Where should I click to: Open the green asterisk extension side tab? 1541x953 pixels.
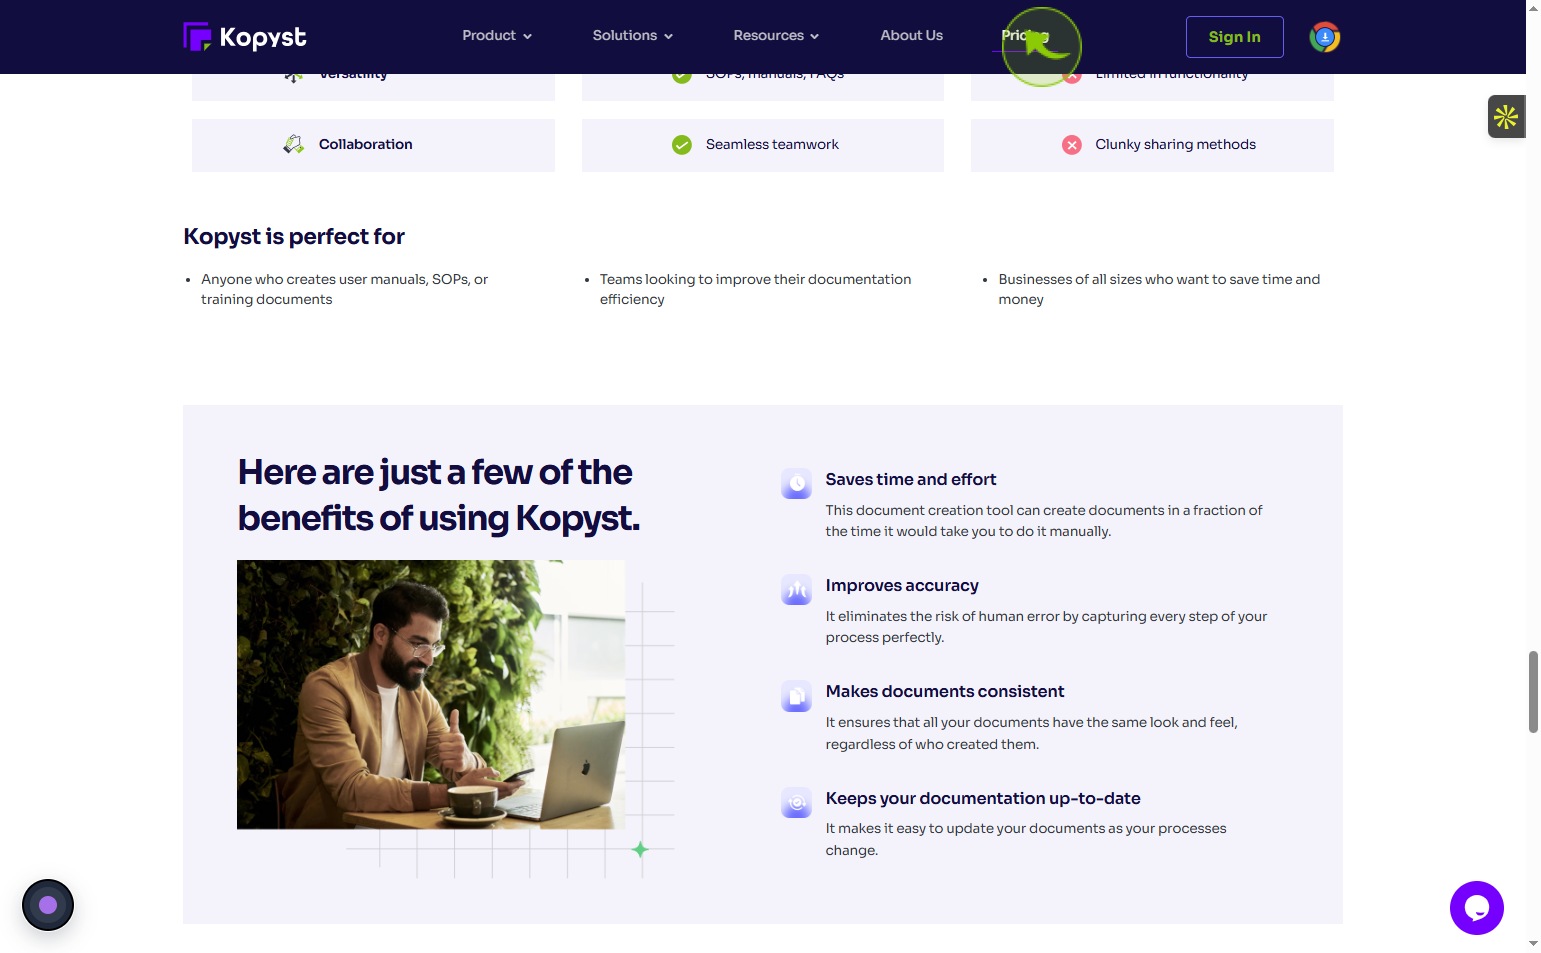[x=1506, y=117]
